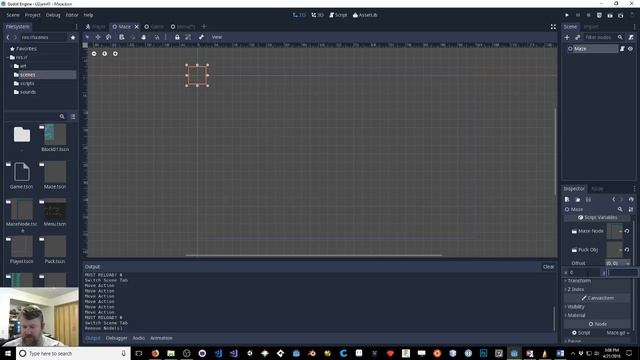The height and width of the screenshot is (360, 640).
Task: Select the Rotate Mode tool
Action: coord(109,37)
